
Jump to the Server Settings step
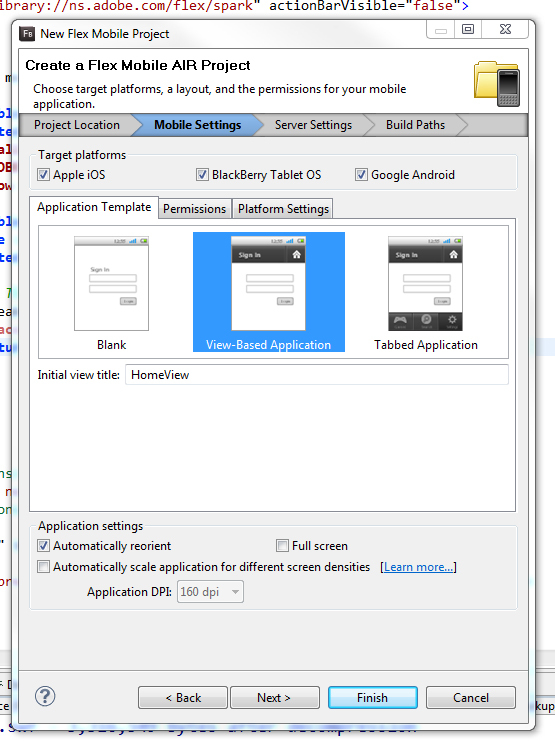click(x=313, y=125)
